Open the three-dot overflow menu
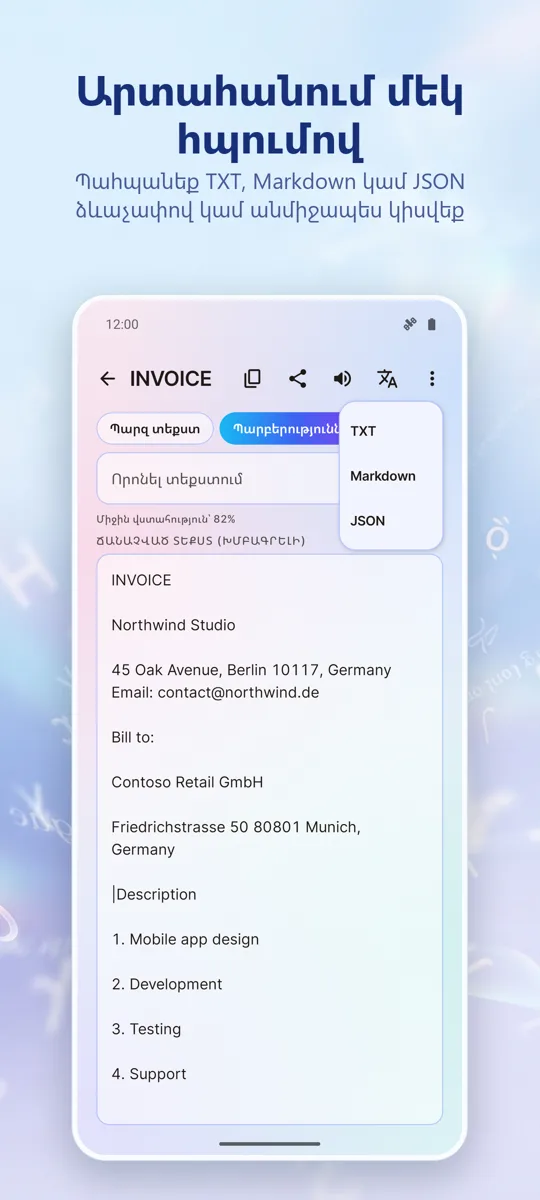Viewport: 540px width, 1200px height. coord(432,379)
